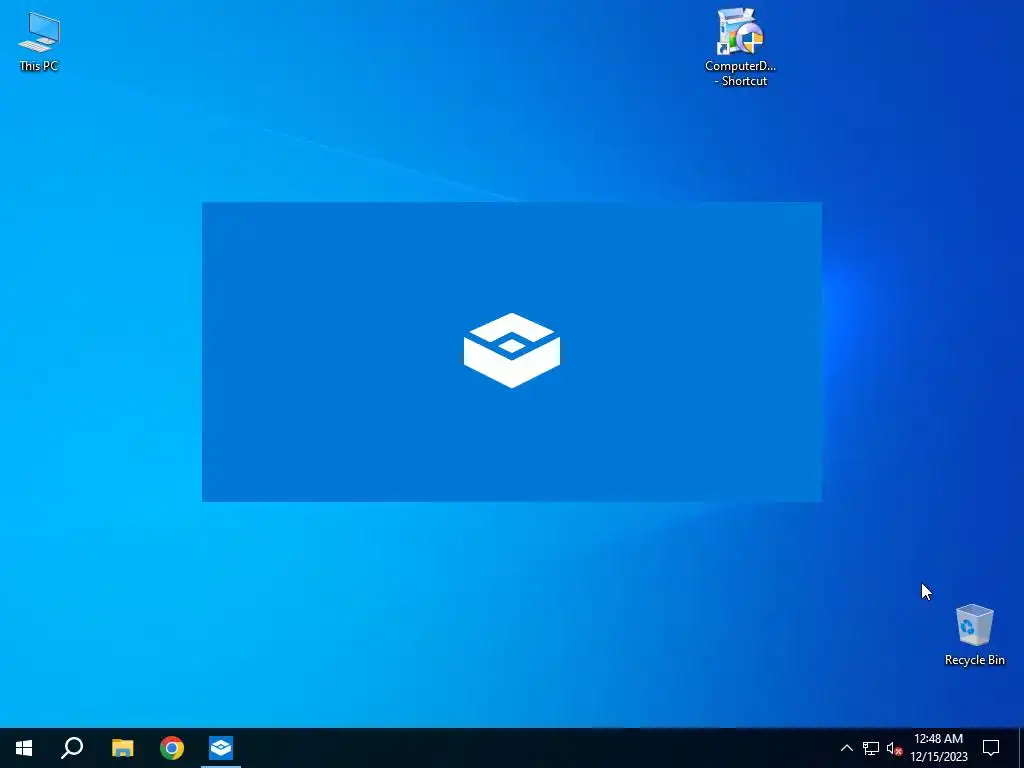Switch to Windows Sandbox taskbar button
The image size is (1024, 768).
221,748
